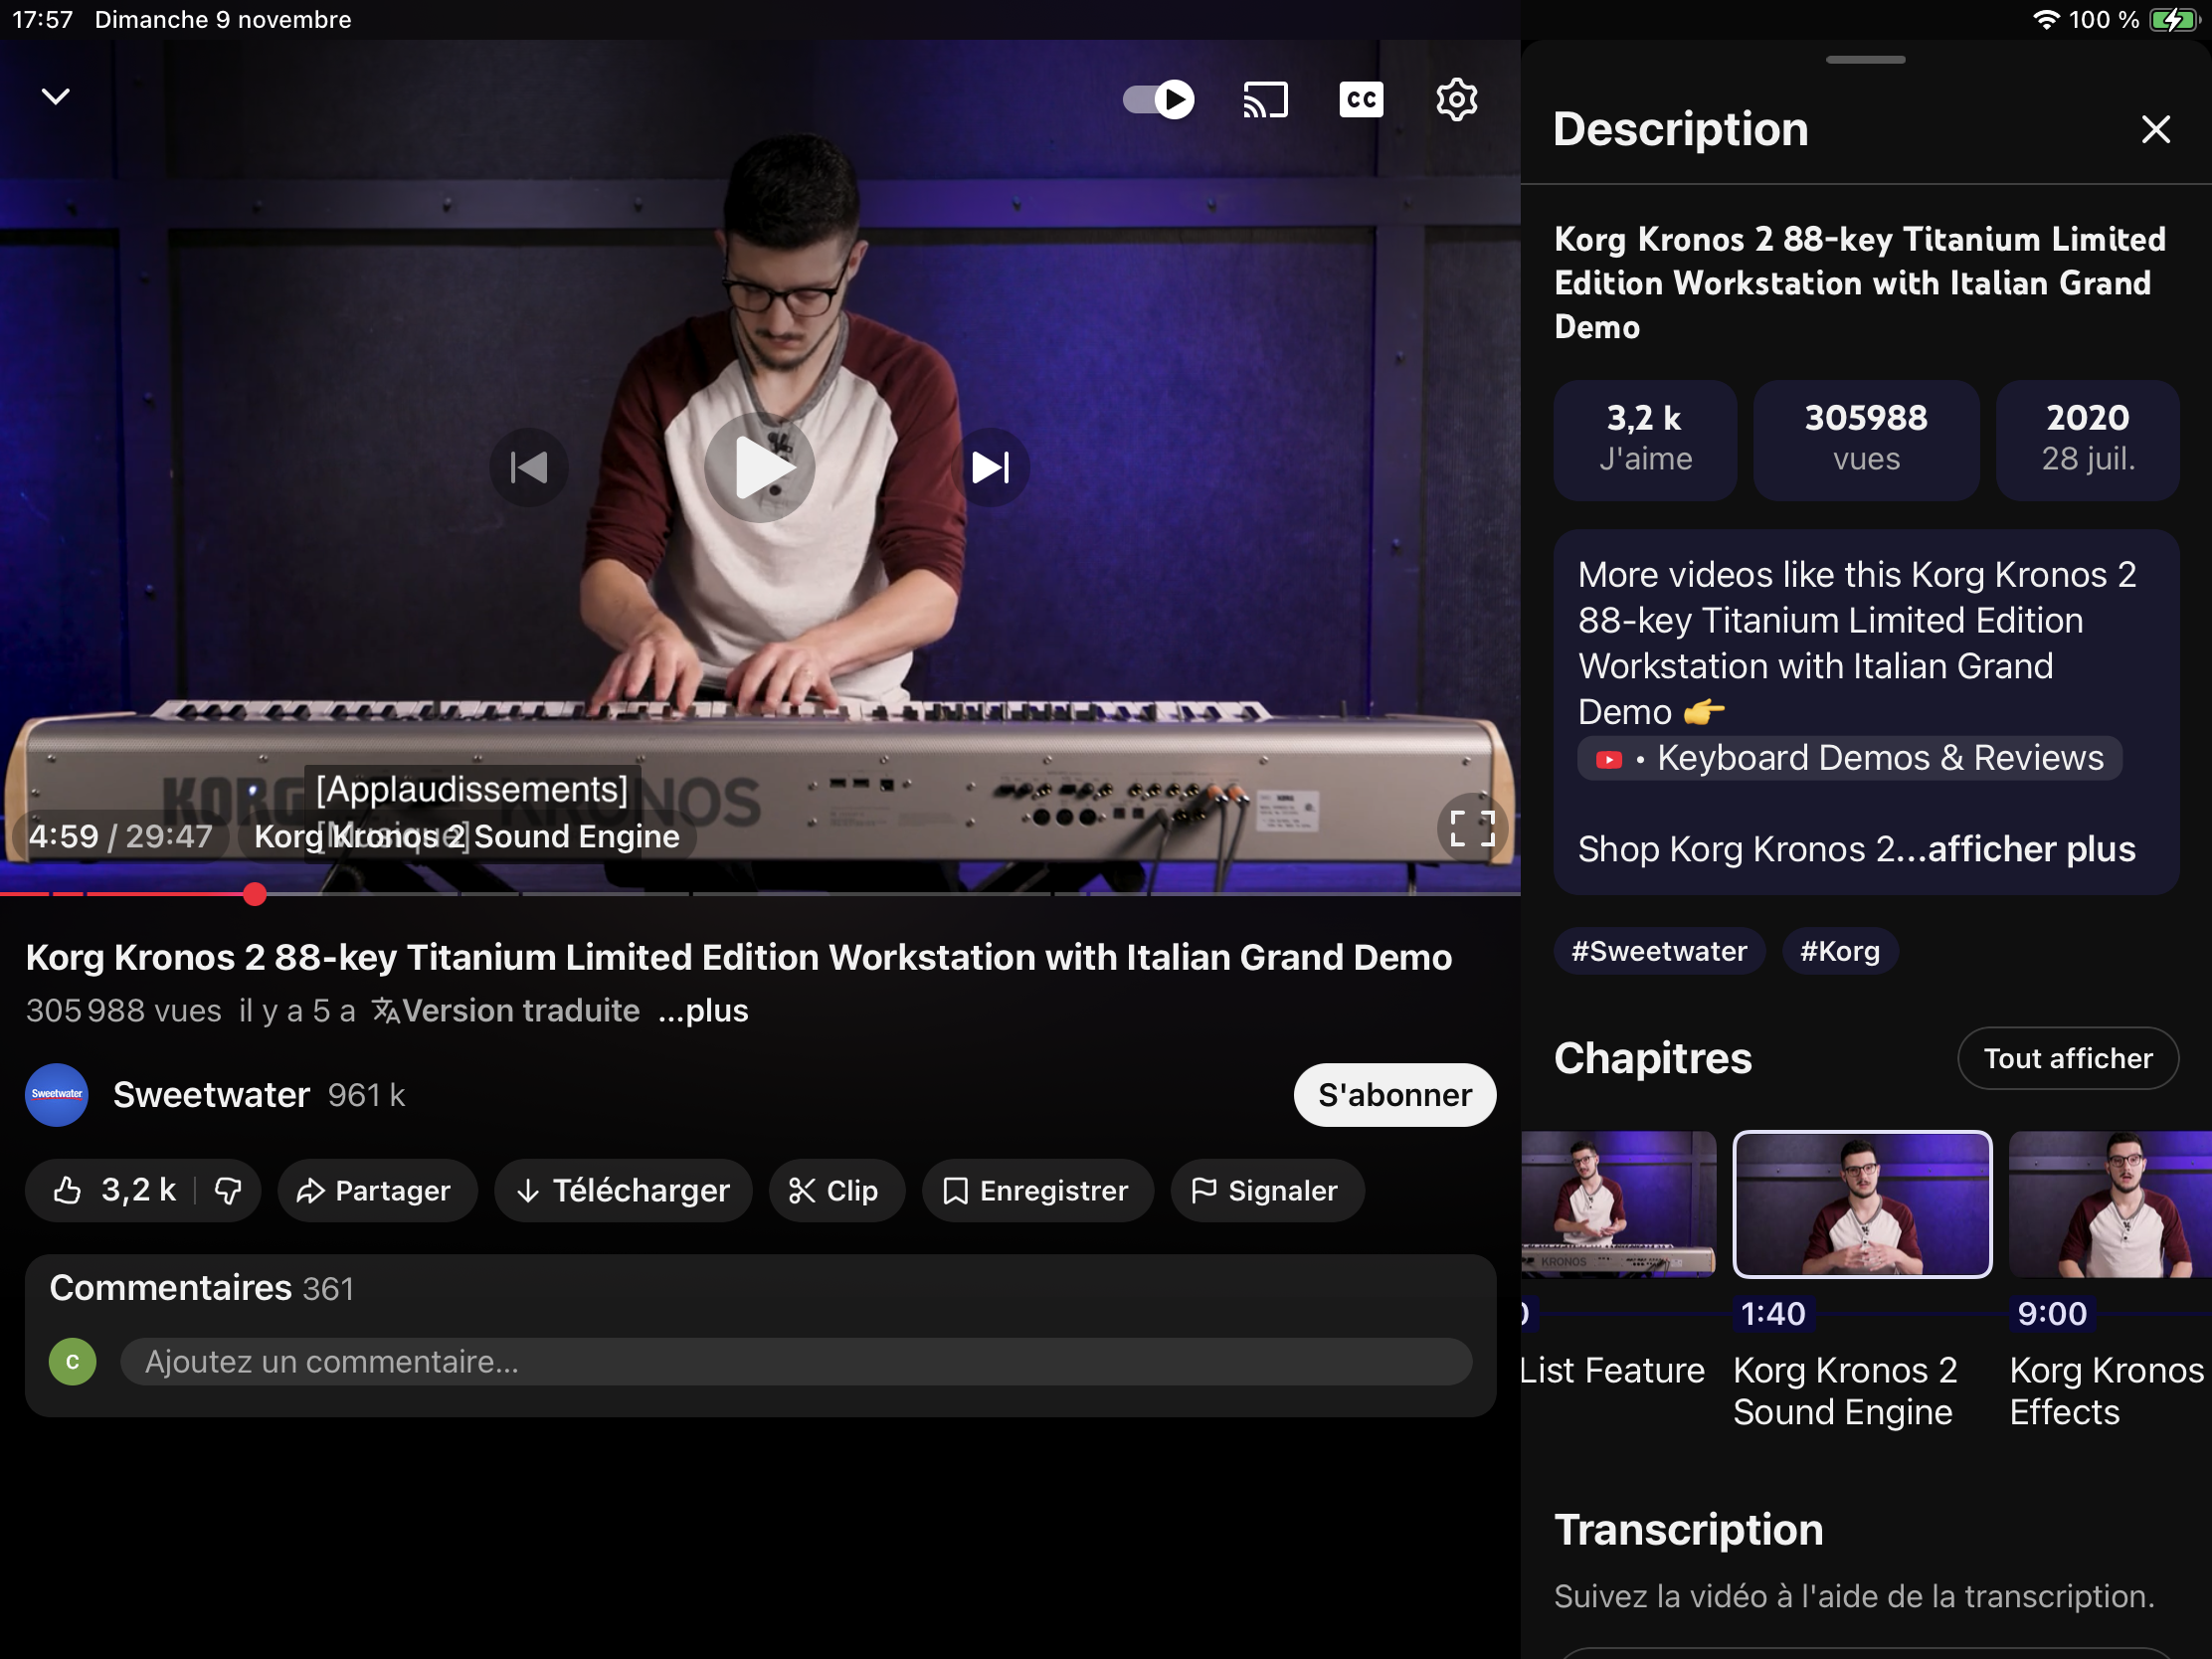This screenshot has width=2212, height=1659.
Task: Expand video info with ...plus
Action: [703, 1011]
